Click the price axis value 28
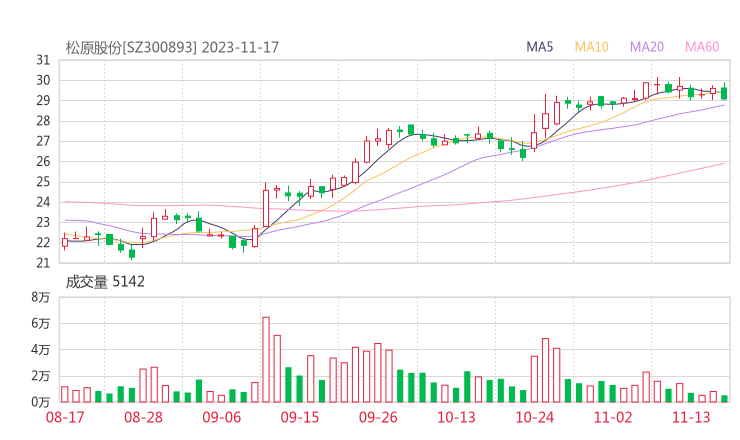The width and height of the screenshot is (740, 440). click(x=43, y=121)
